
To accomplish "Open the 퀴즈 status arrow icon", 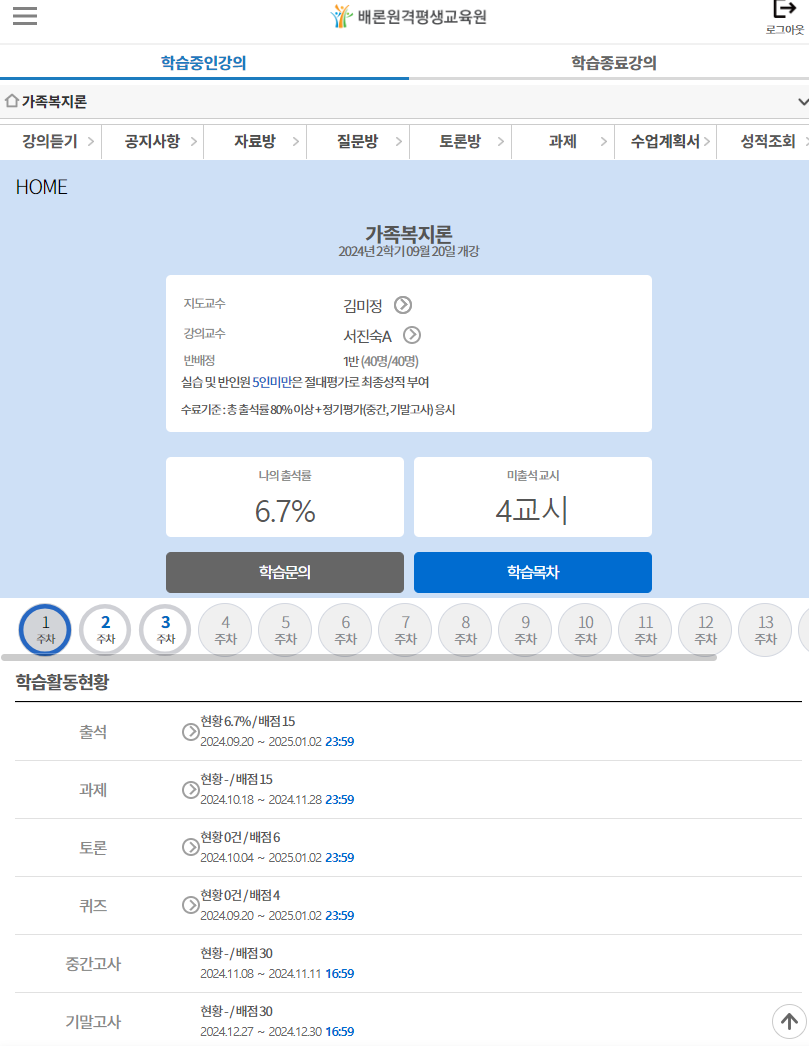I will click(x=190, y=906).
